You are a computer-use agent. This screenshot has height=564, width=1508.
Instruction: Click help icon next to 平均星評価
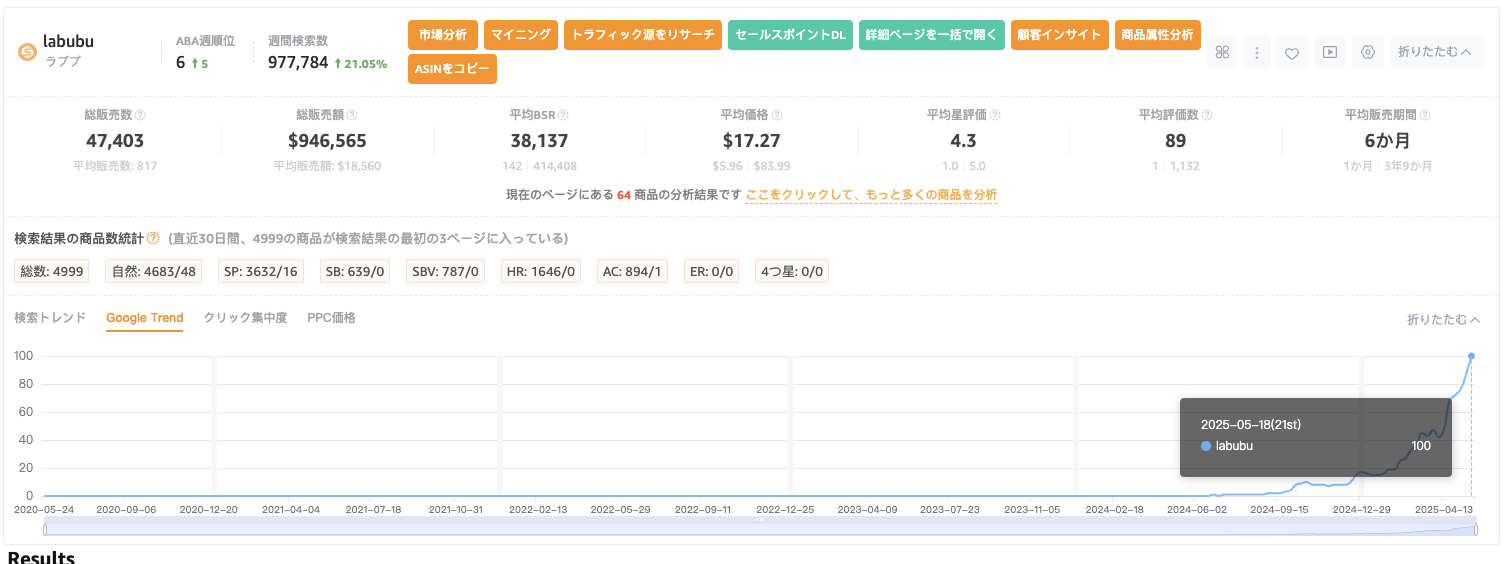[x=995, y=115]
